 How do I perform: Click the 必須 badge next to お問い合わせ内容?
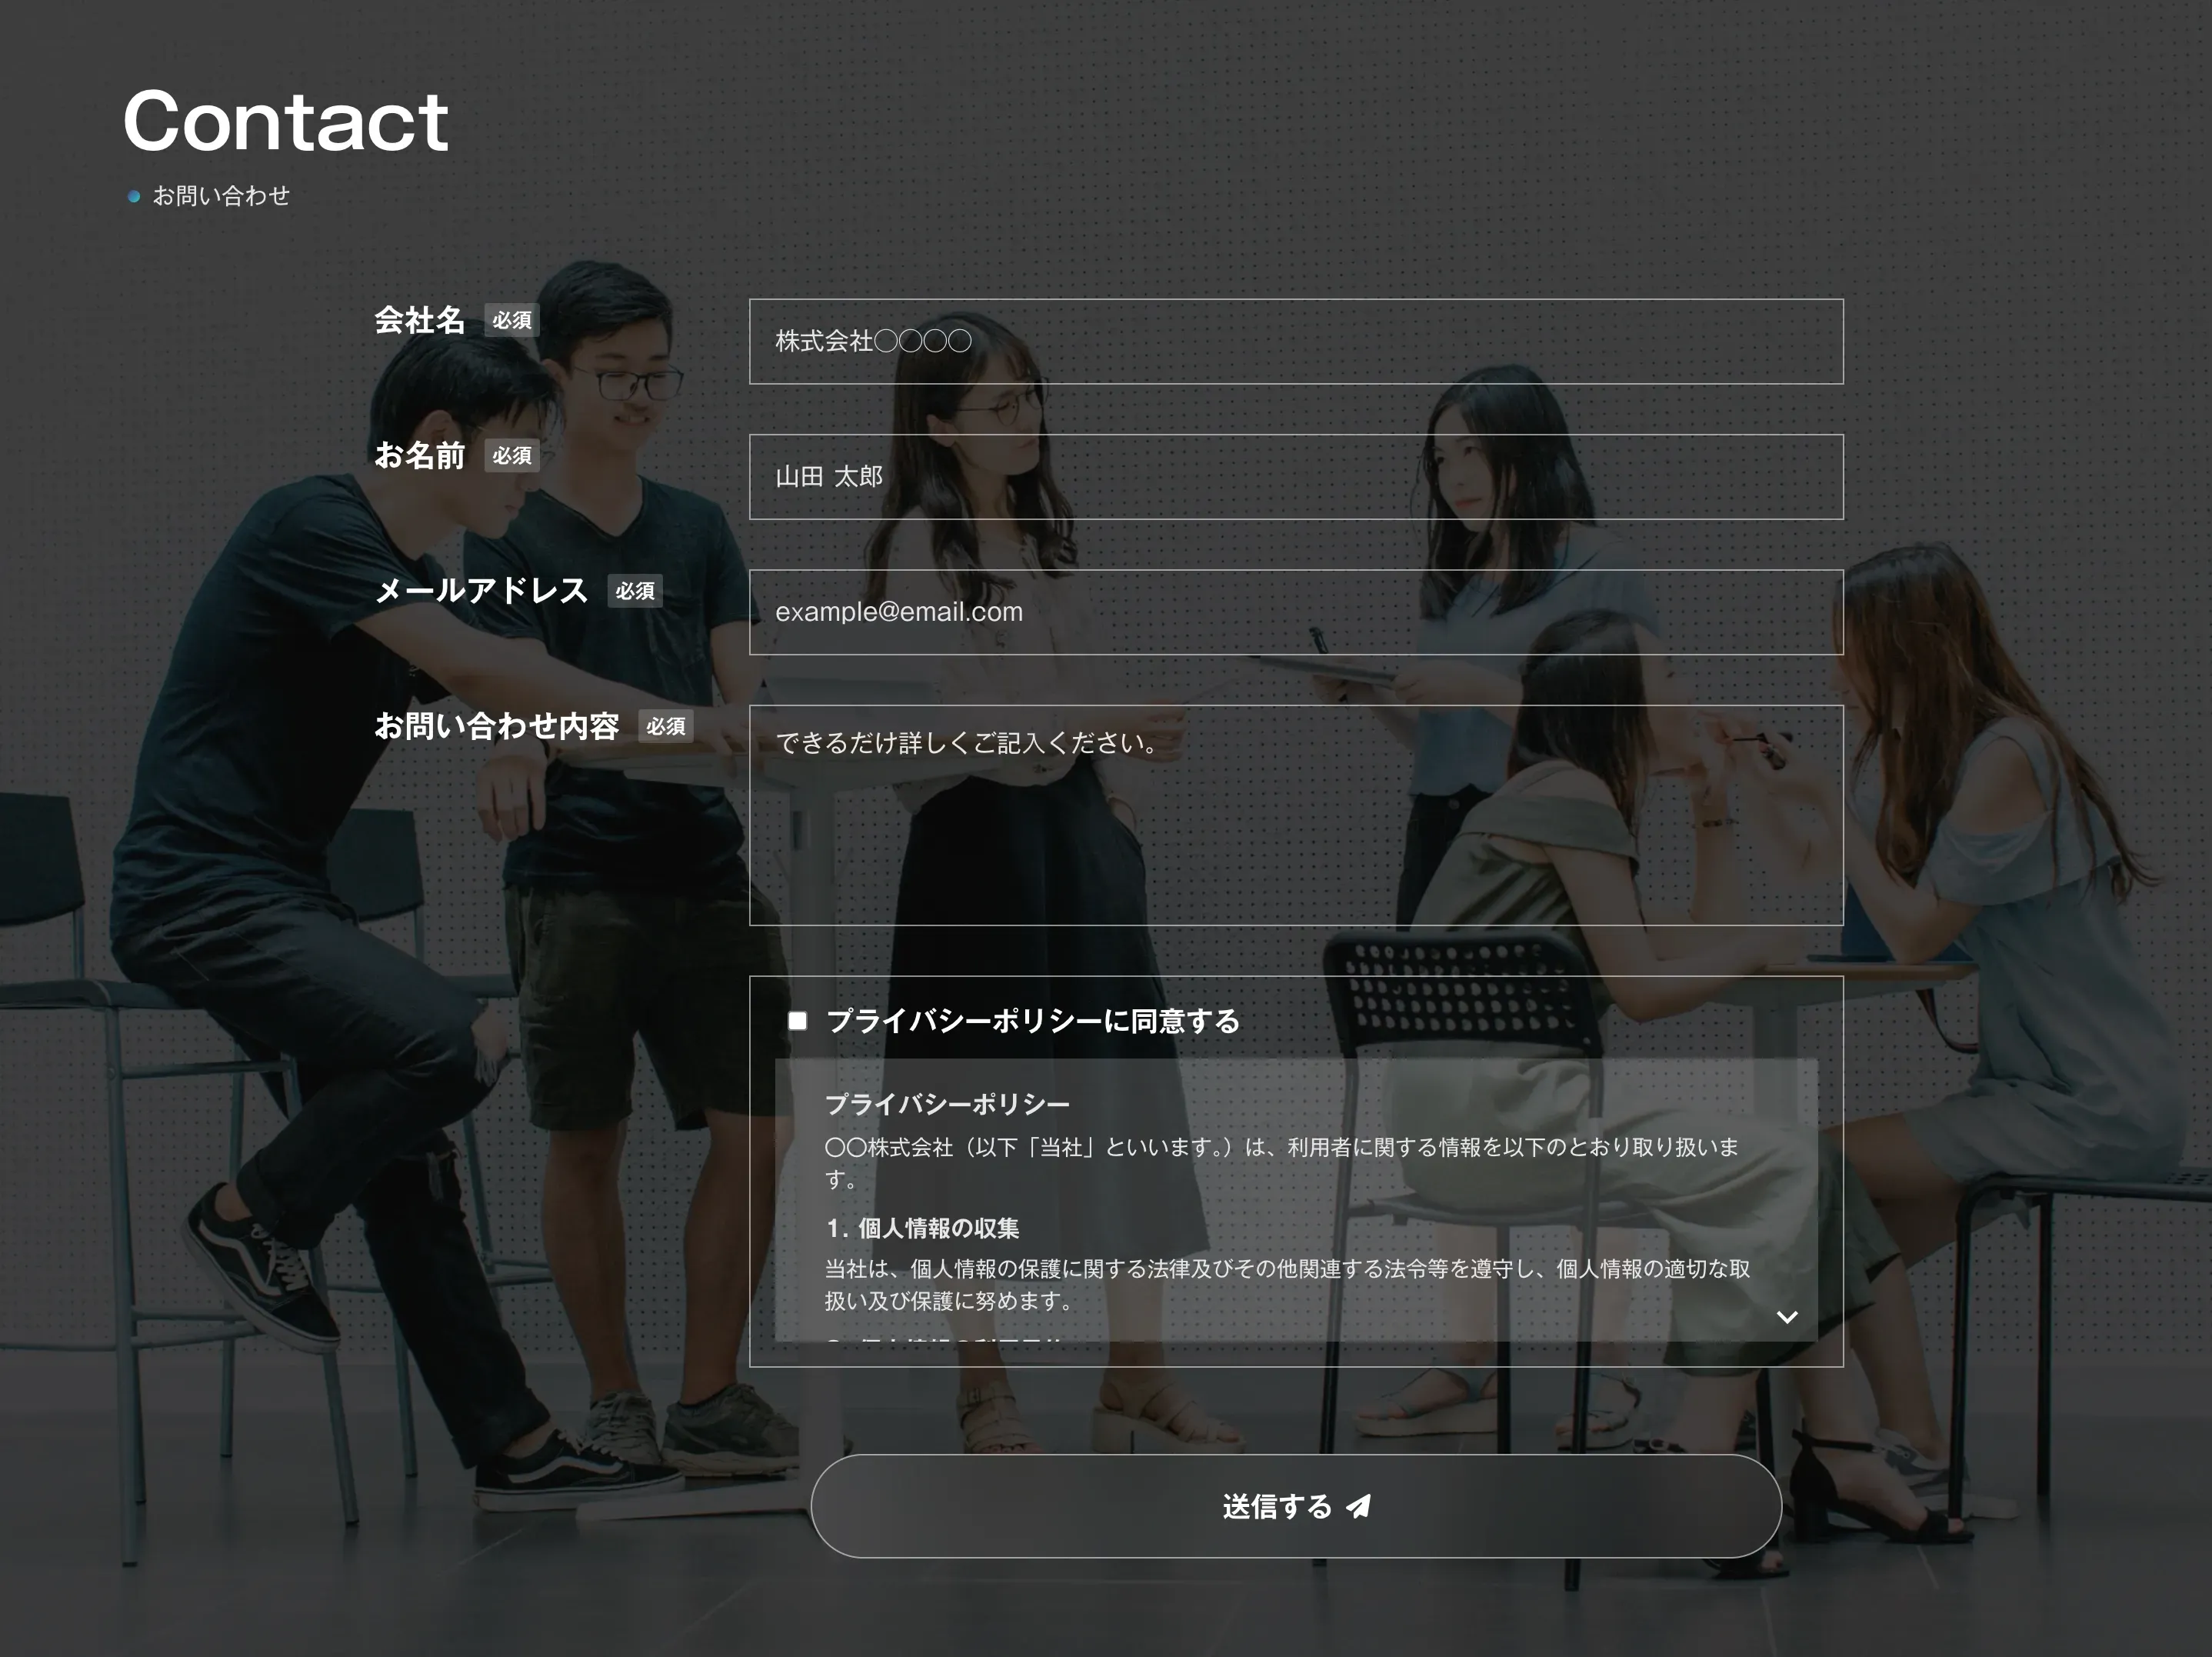point(665,727)
